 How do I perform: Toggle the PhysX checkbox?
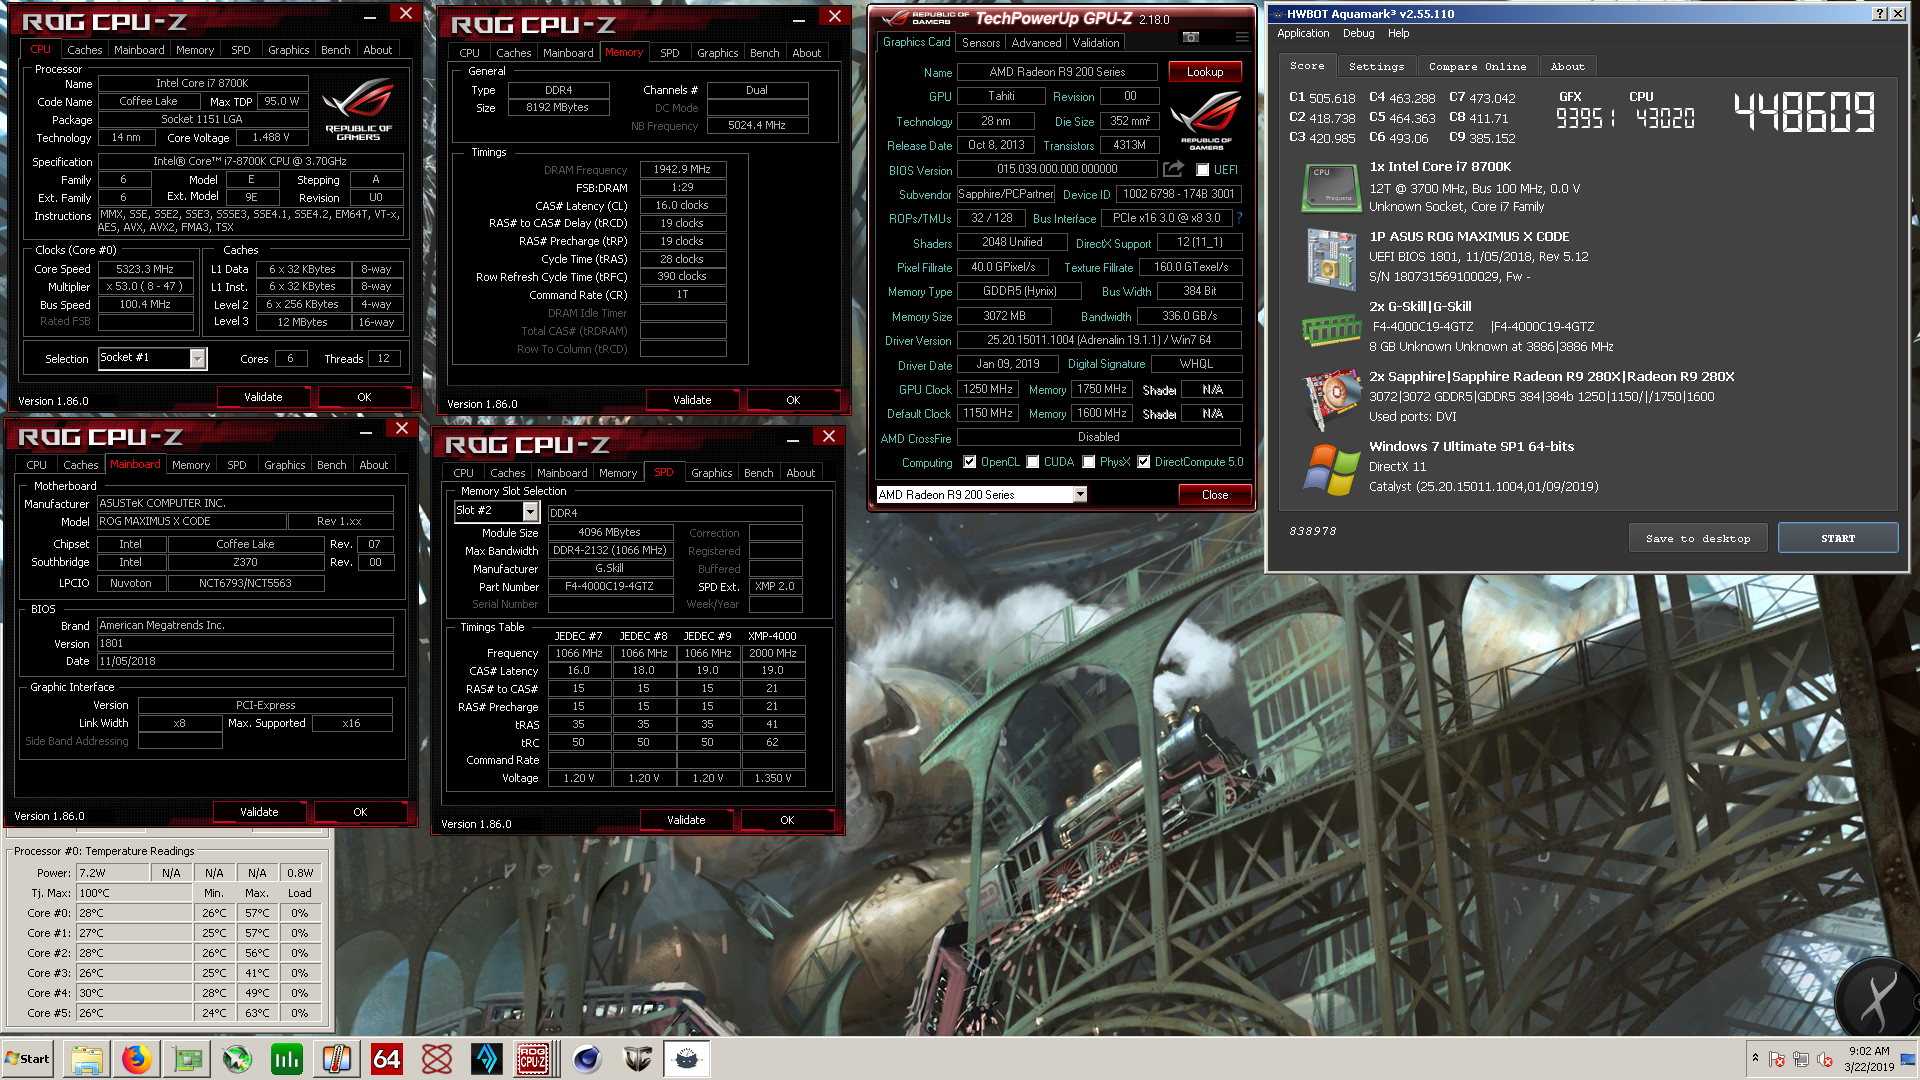click(1088, 462)
